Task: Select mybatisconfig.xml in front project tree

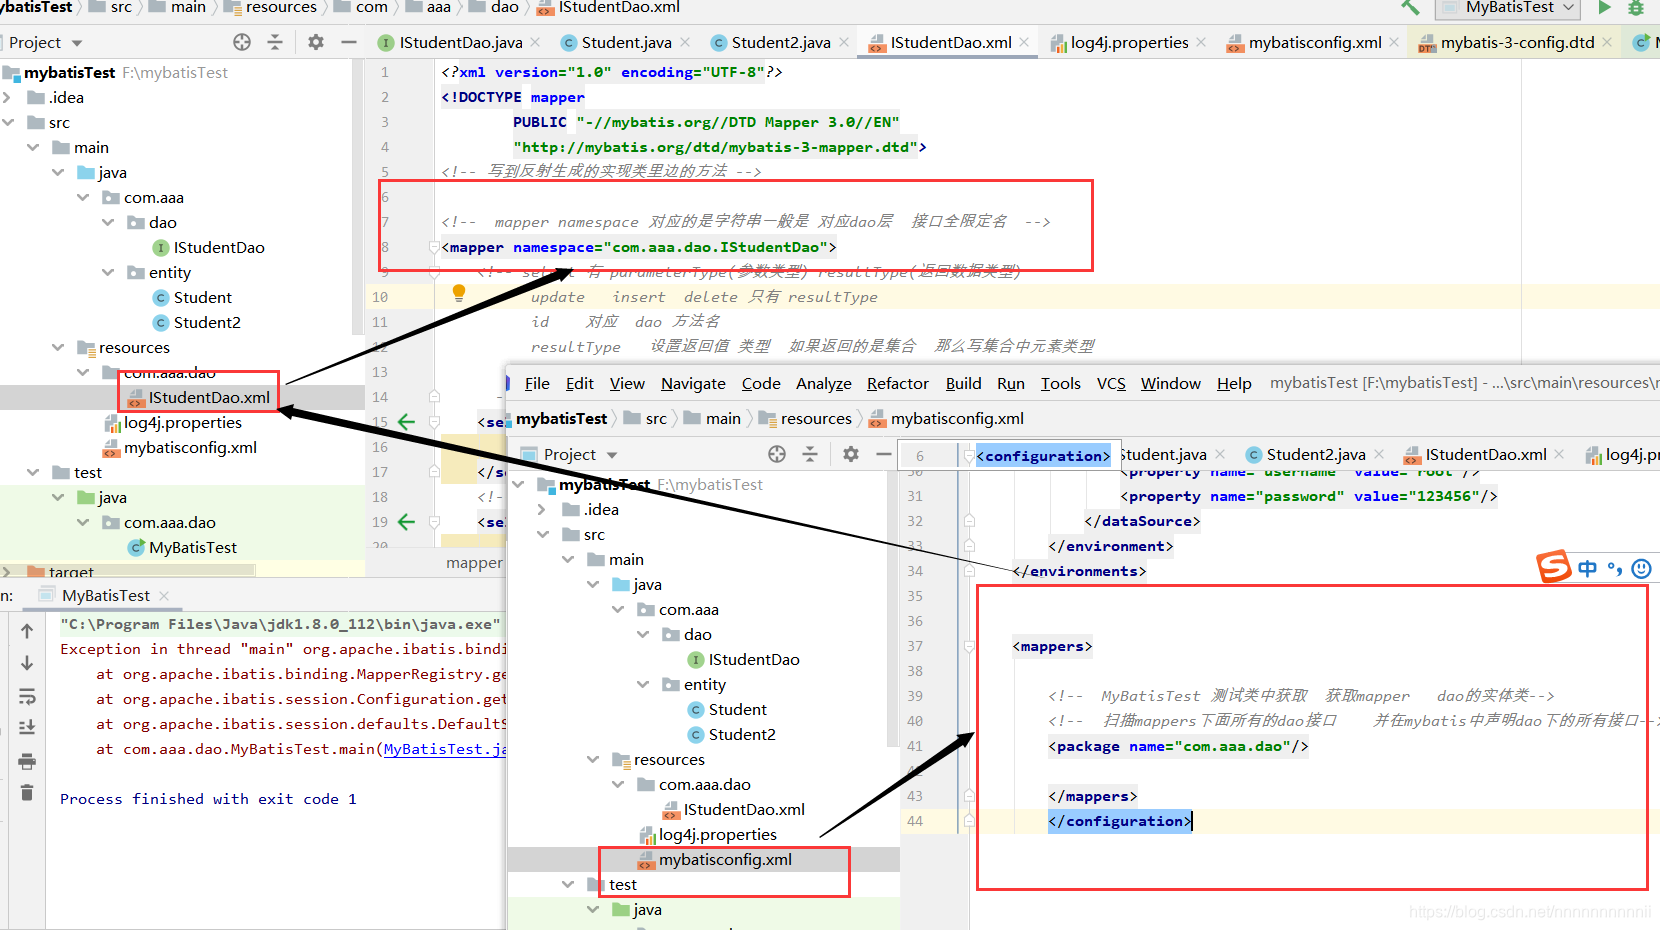Action: [x=724, y=859]
